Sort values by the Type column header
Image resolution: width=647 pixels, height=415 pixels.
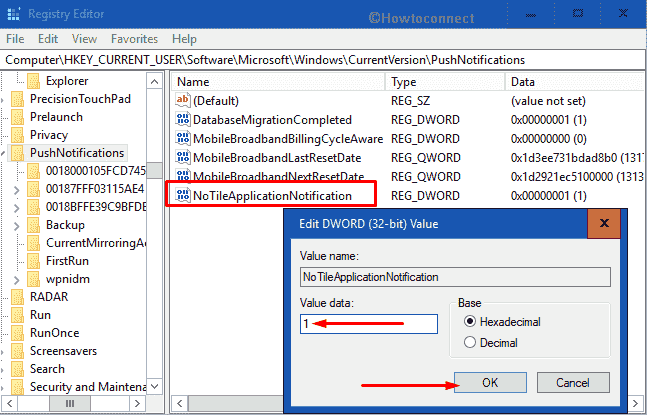pyautogui.click(x=404, y=81)
